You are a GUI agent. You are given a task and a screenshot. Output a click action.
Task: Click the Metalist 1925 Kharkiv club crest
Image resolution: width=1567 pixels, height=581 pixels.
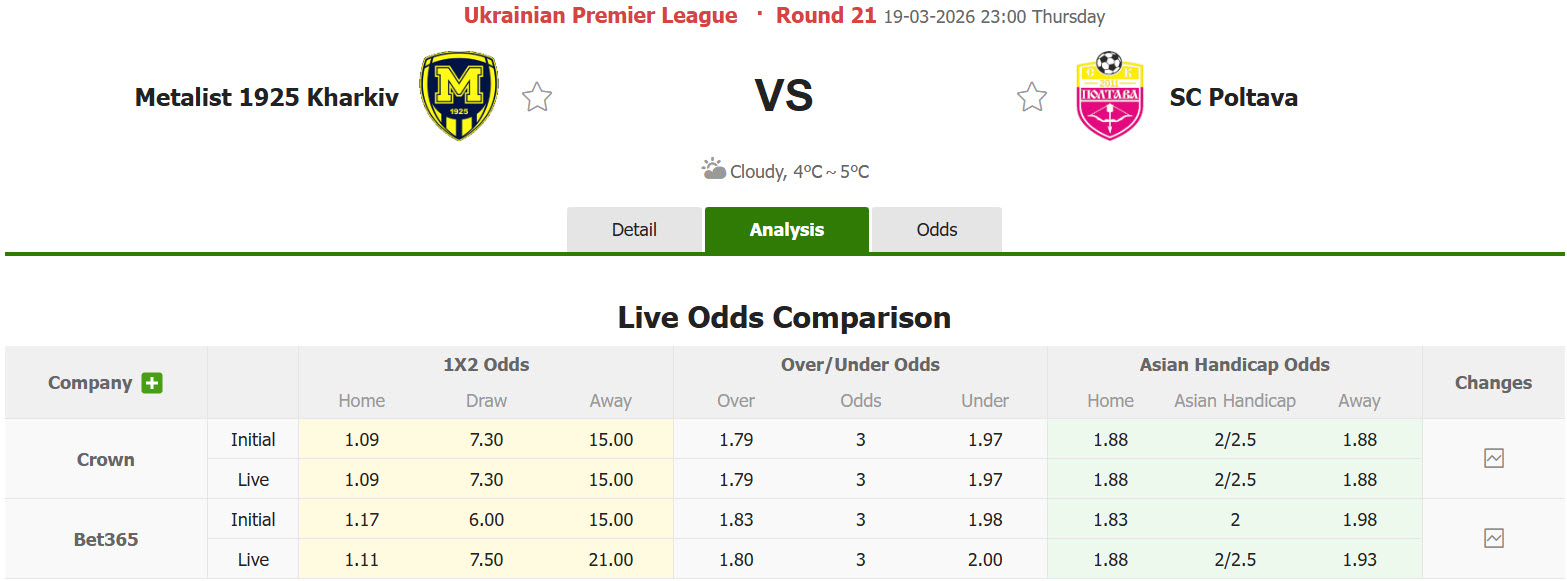[455, 95]
